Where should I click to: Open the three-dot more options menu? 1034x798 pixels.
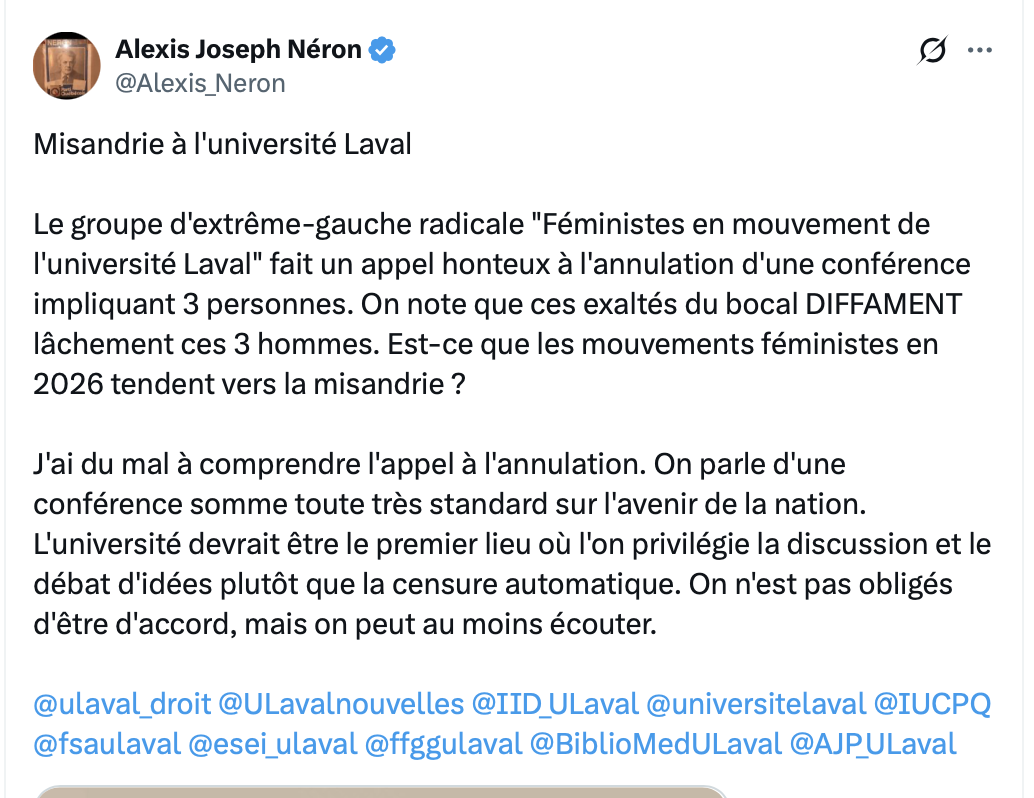pyautogui.click(x=979, y=51)
